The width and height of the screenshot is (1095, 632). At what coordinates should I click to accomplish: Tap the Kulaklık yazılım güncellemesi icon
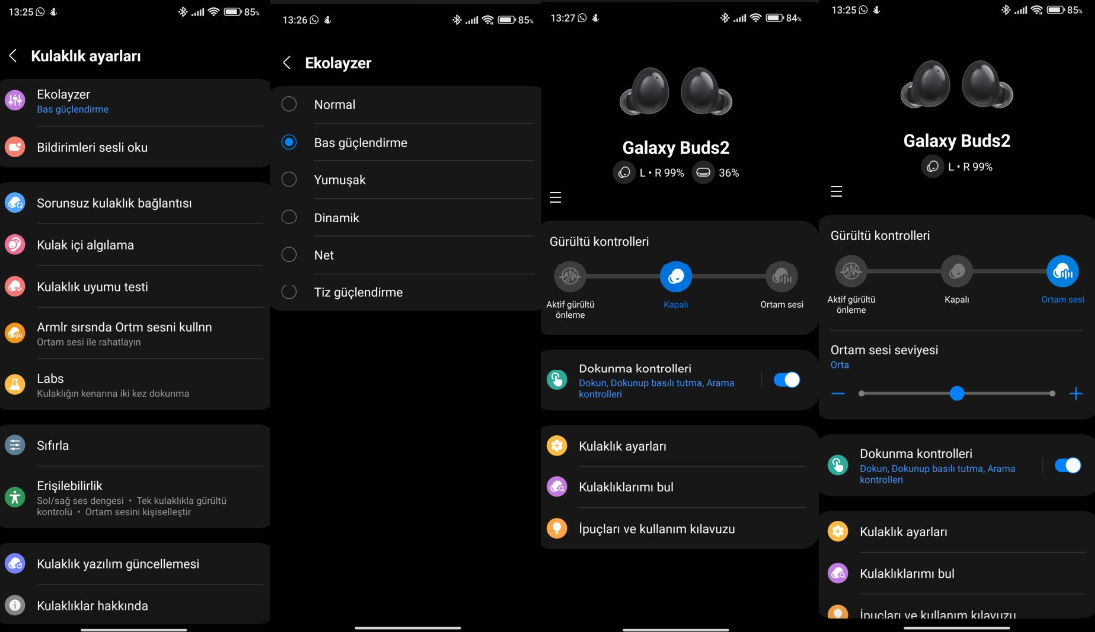[x=15, y=564]
